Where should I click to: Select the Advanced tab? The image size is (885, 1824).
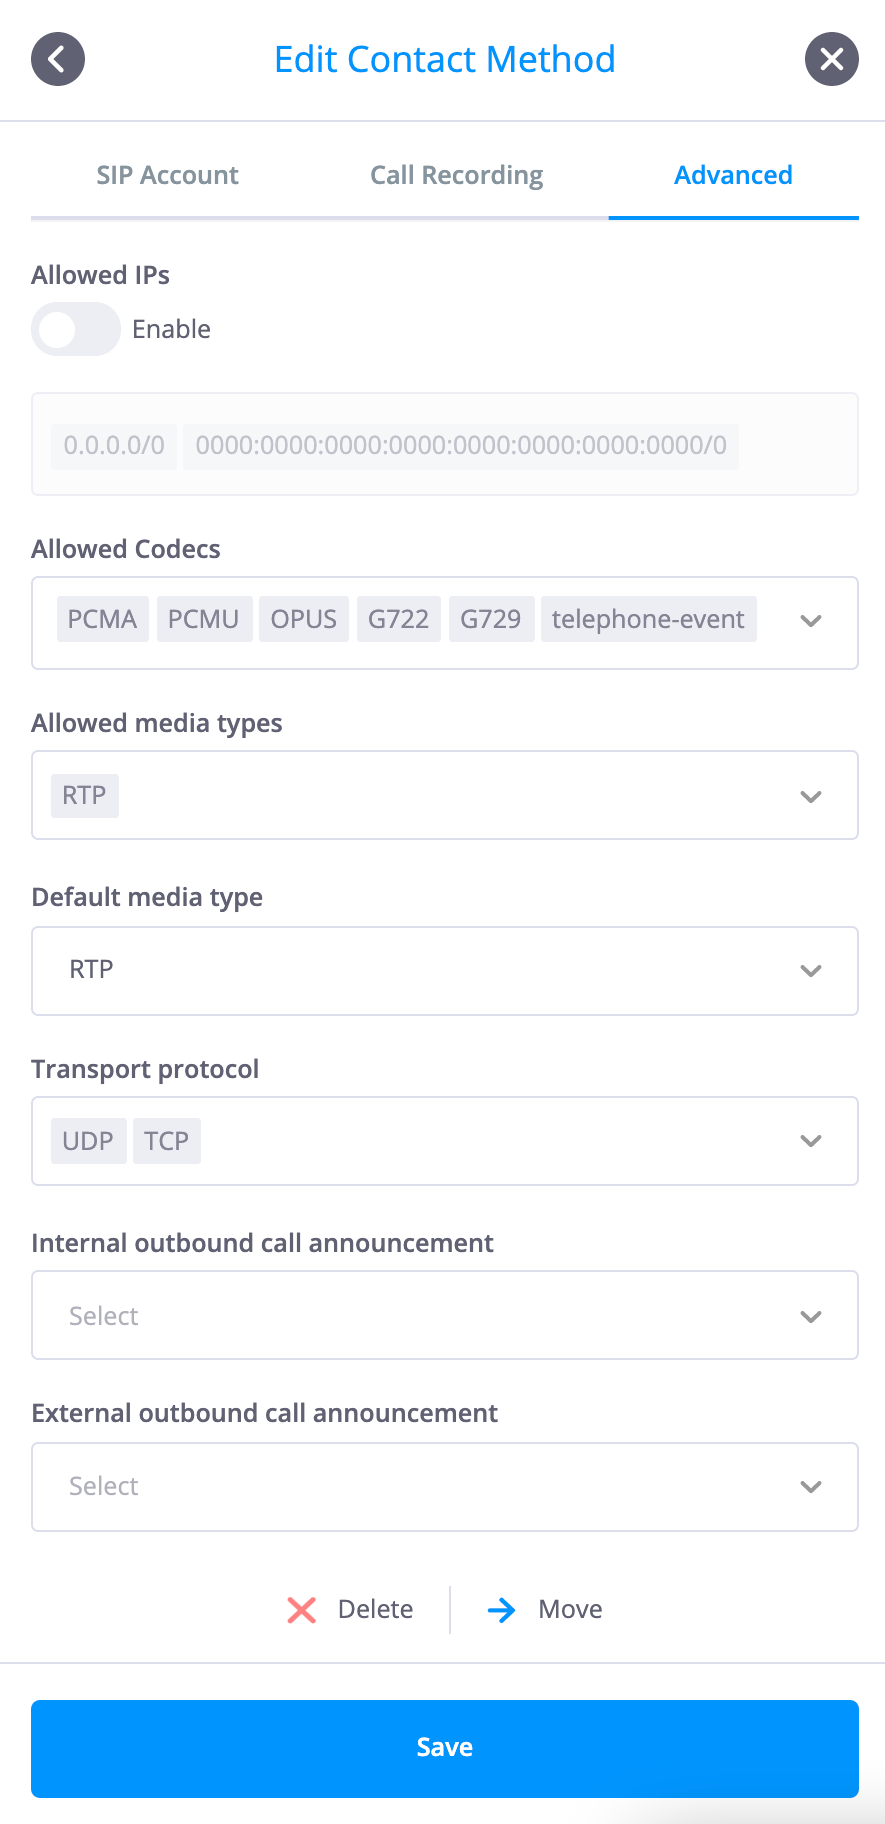point(733,175)
